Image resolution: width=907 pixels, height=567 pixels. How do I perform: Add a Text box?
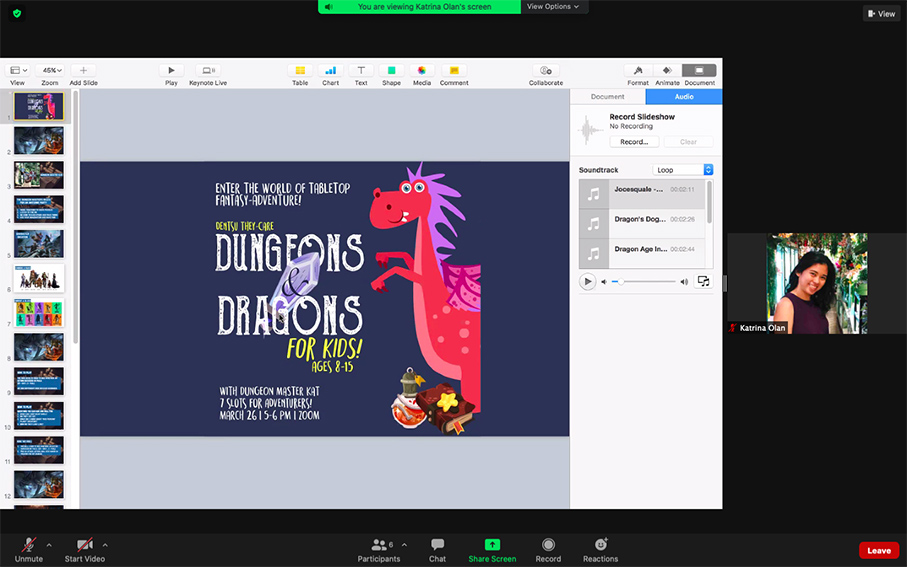(361, 71)
